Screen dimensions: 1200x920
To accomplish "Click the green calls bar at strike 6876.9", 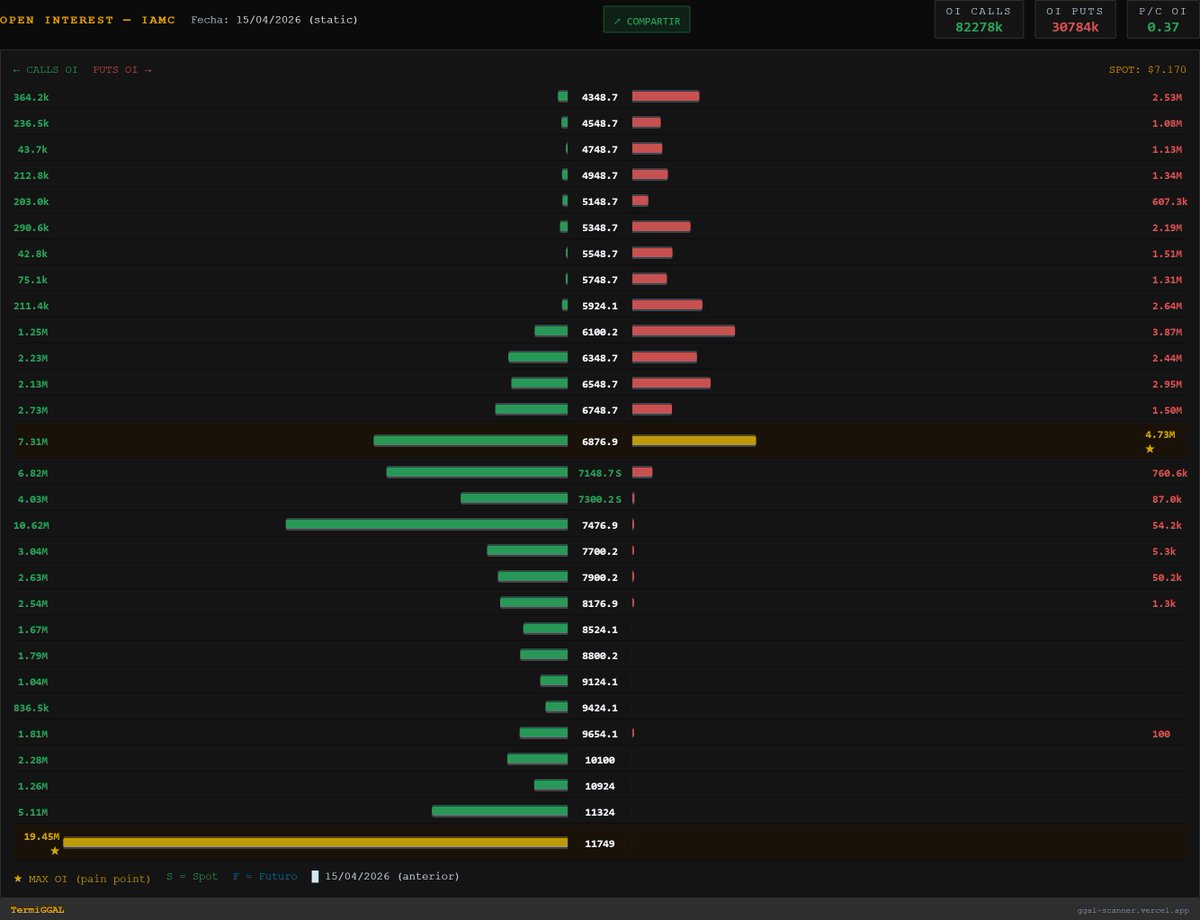I will (x=471, y=440).
